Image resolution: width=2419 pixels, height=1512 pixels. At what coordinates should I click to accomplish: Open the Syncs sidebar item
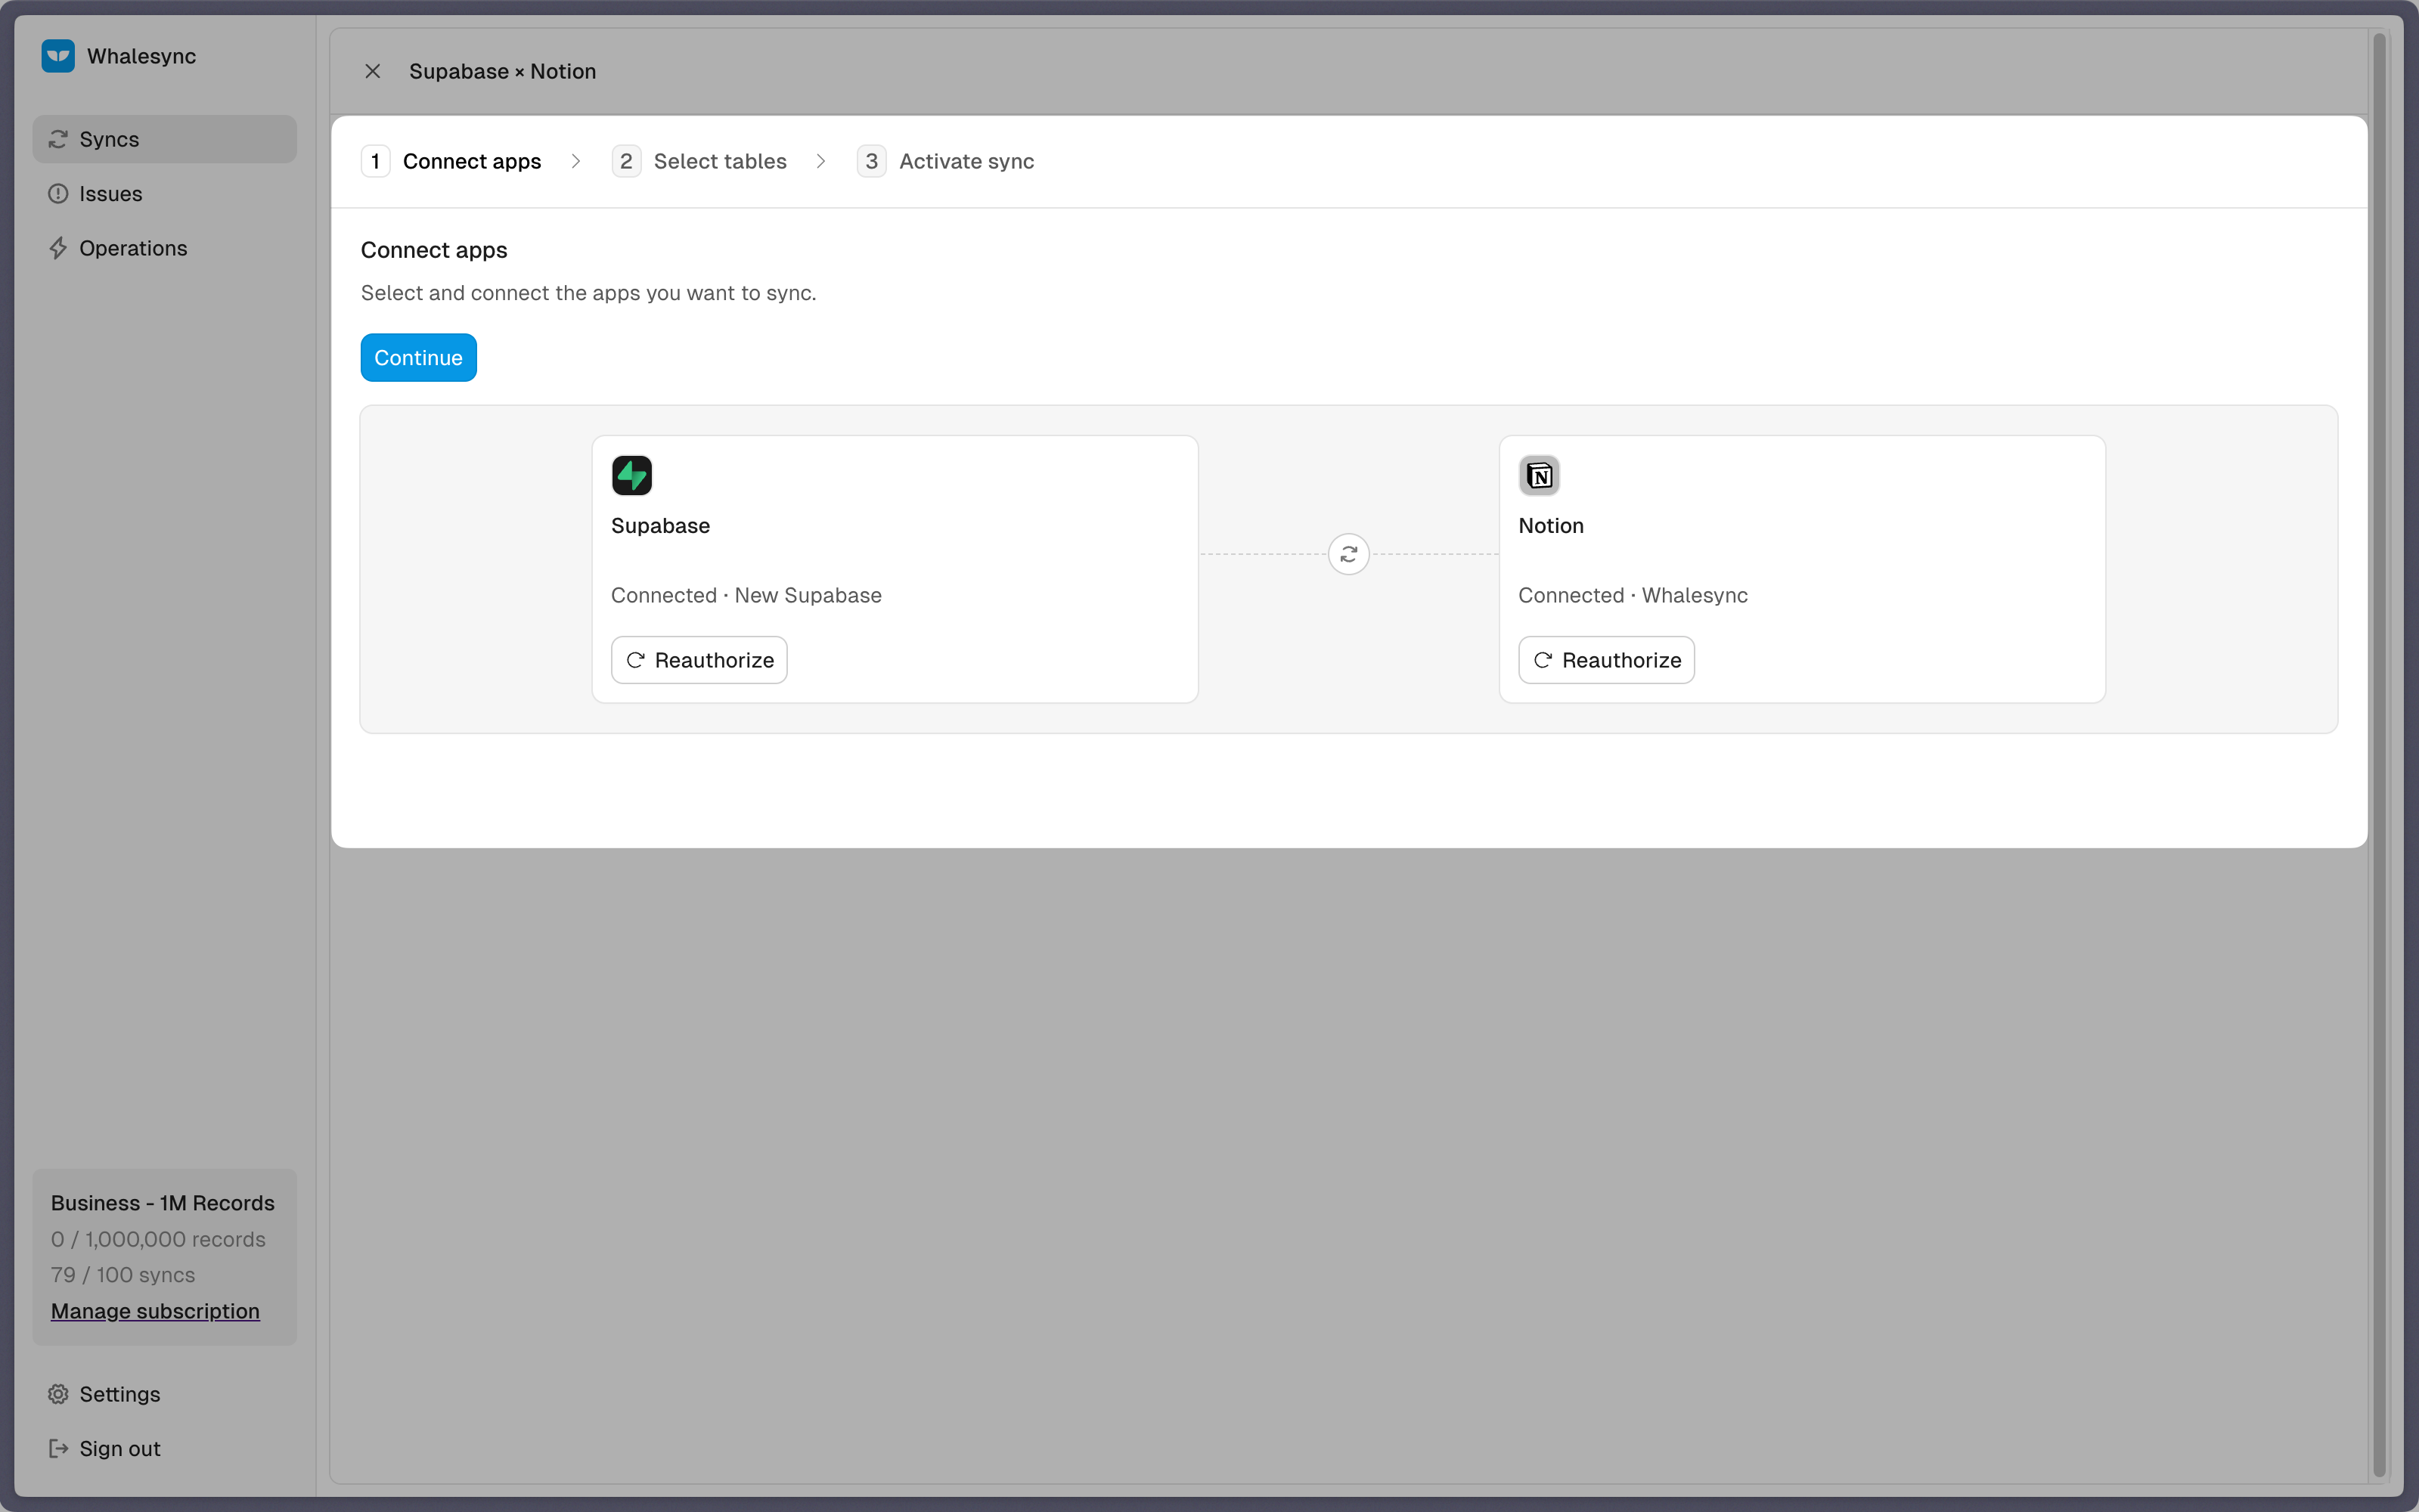164,139
